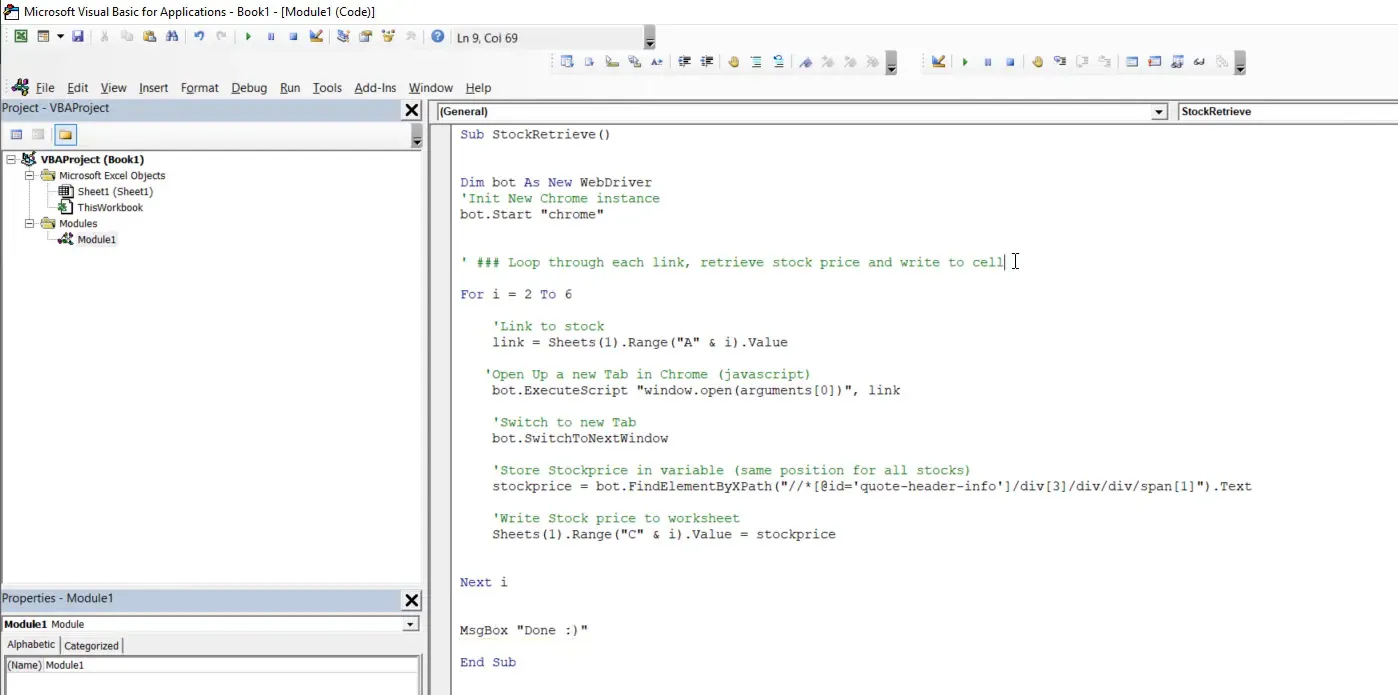Click the Find binoculars icon
This screenshot has height=695, width=1398.
coord(172,36)
